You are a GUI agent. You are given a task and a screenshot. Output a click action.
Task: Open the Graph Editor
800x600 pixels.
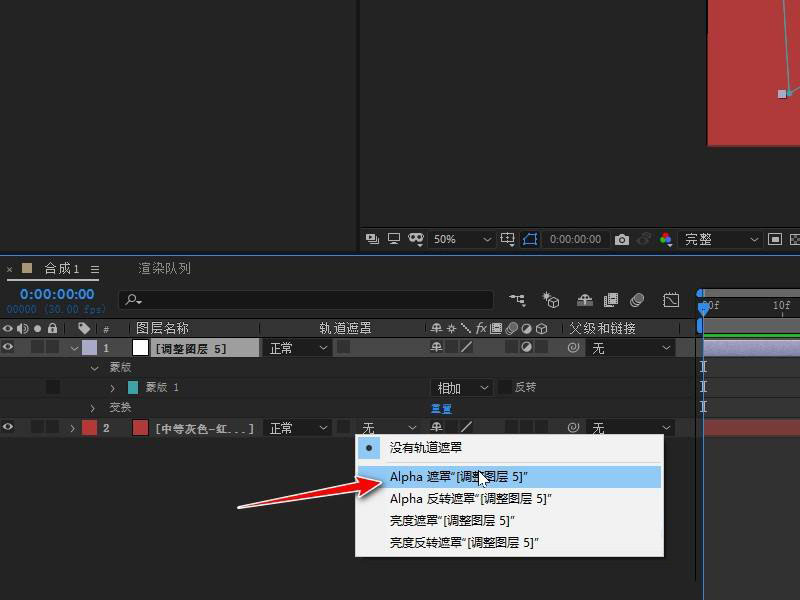(671, 300)
